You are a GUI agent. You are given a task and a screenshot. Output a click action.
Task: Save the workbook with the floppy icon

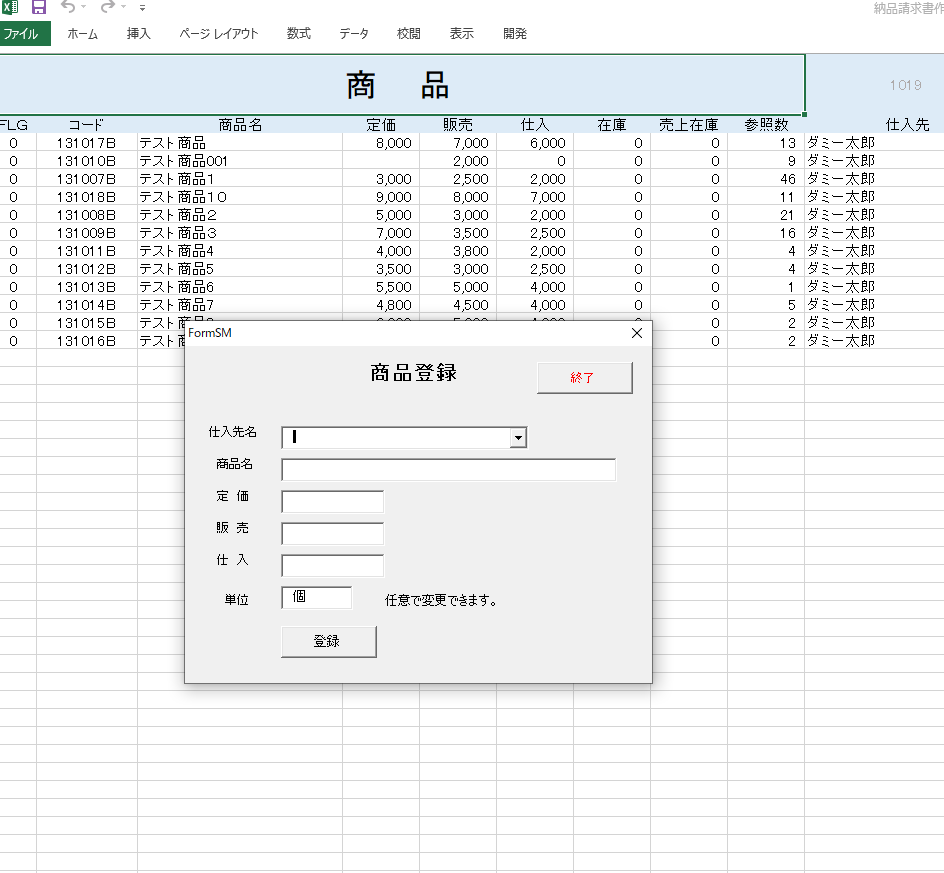(39, 7)
